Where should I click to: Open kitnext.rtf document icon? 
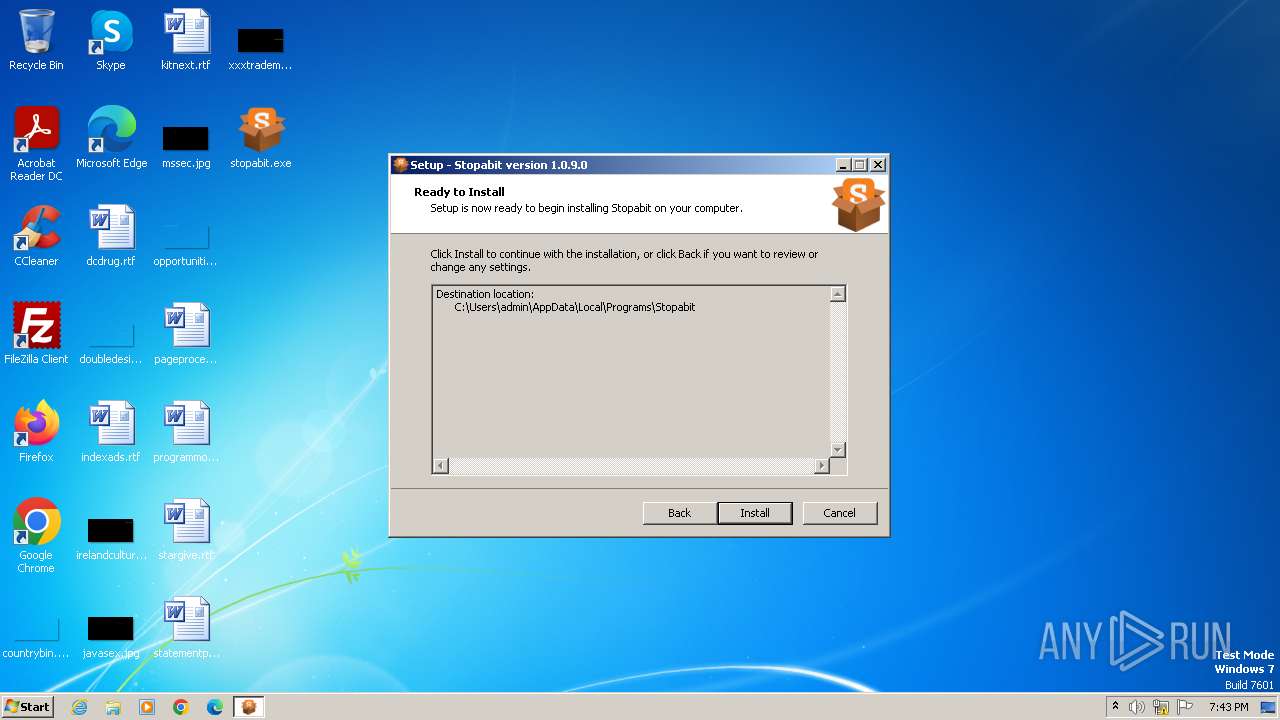point(186,40)
